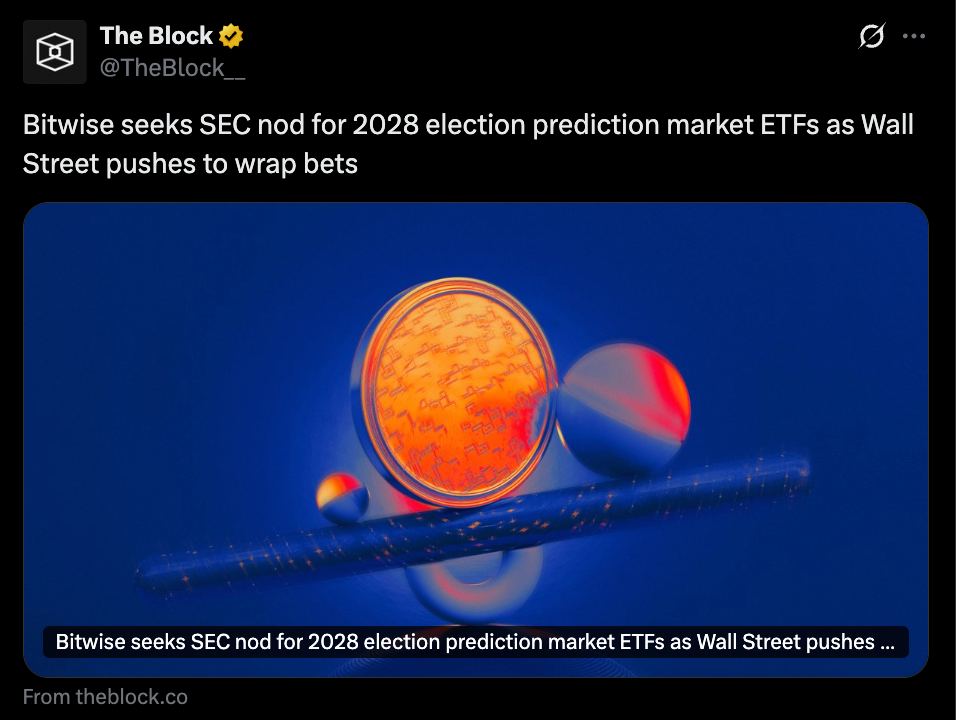956x720 pixels.
Task: Click The Block display name
Action: [x=156, y=36]
